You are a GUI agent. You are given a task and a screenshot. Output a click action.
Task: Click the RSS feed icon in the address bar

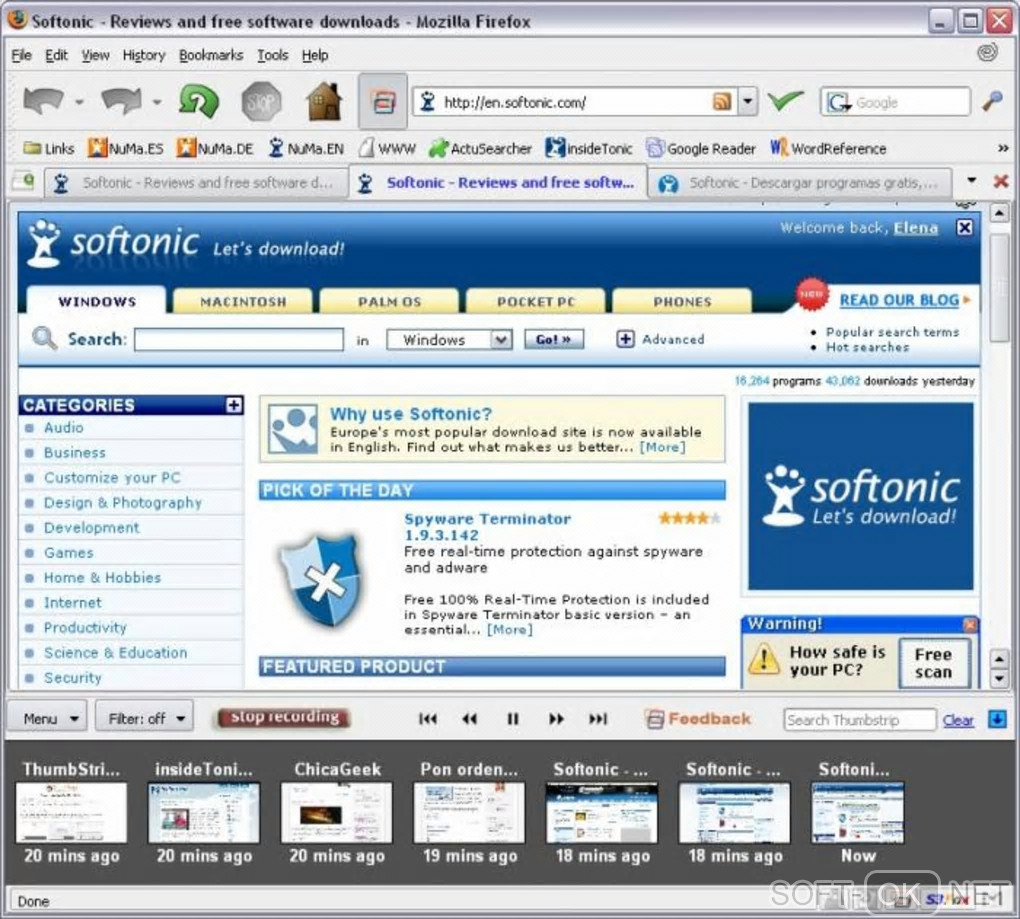[722, 101]
